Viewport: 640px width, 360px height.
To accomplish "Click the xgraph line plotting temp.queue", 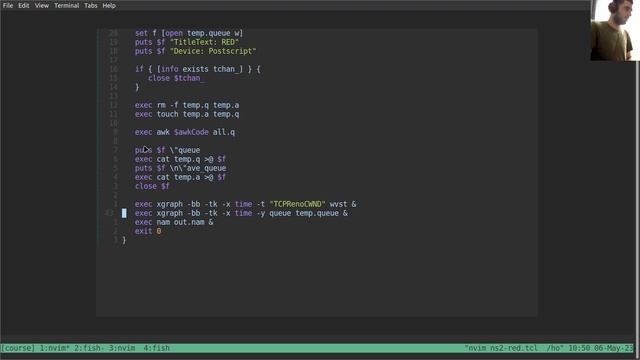I will tap(241, 213).
